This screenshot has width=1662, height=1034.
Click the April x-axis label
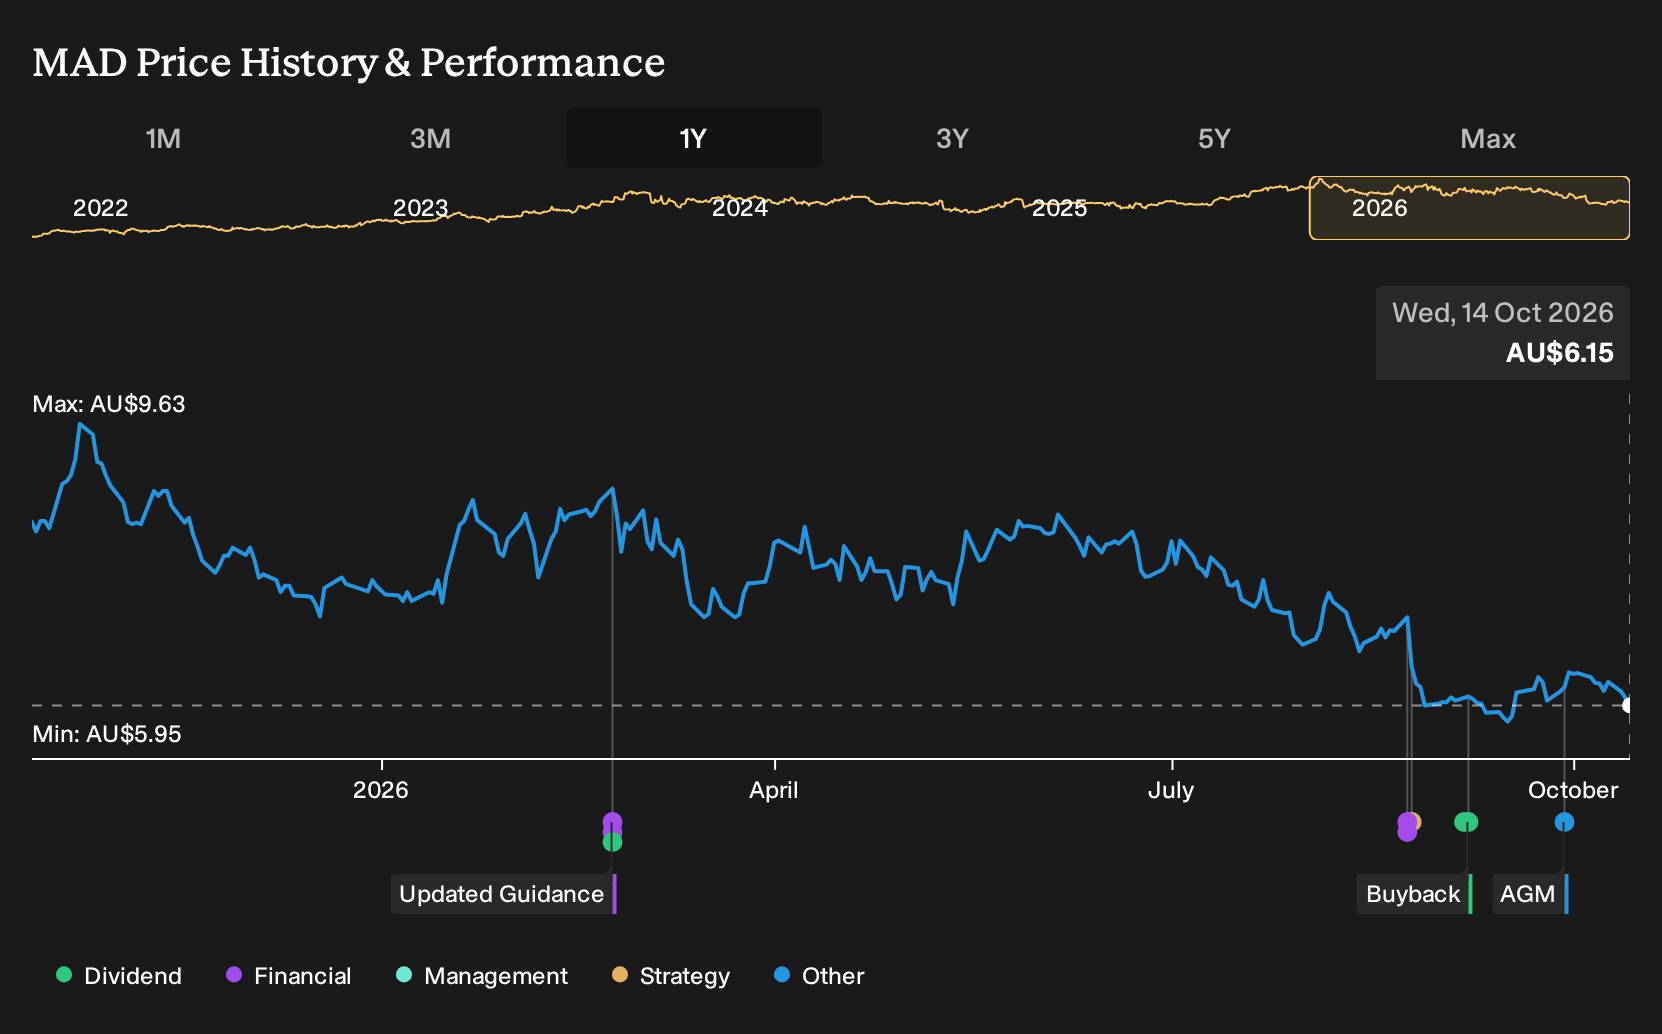click(x=774, y=790)
